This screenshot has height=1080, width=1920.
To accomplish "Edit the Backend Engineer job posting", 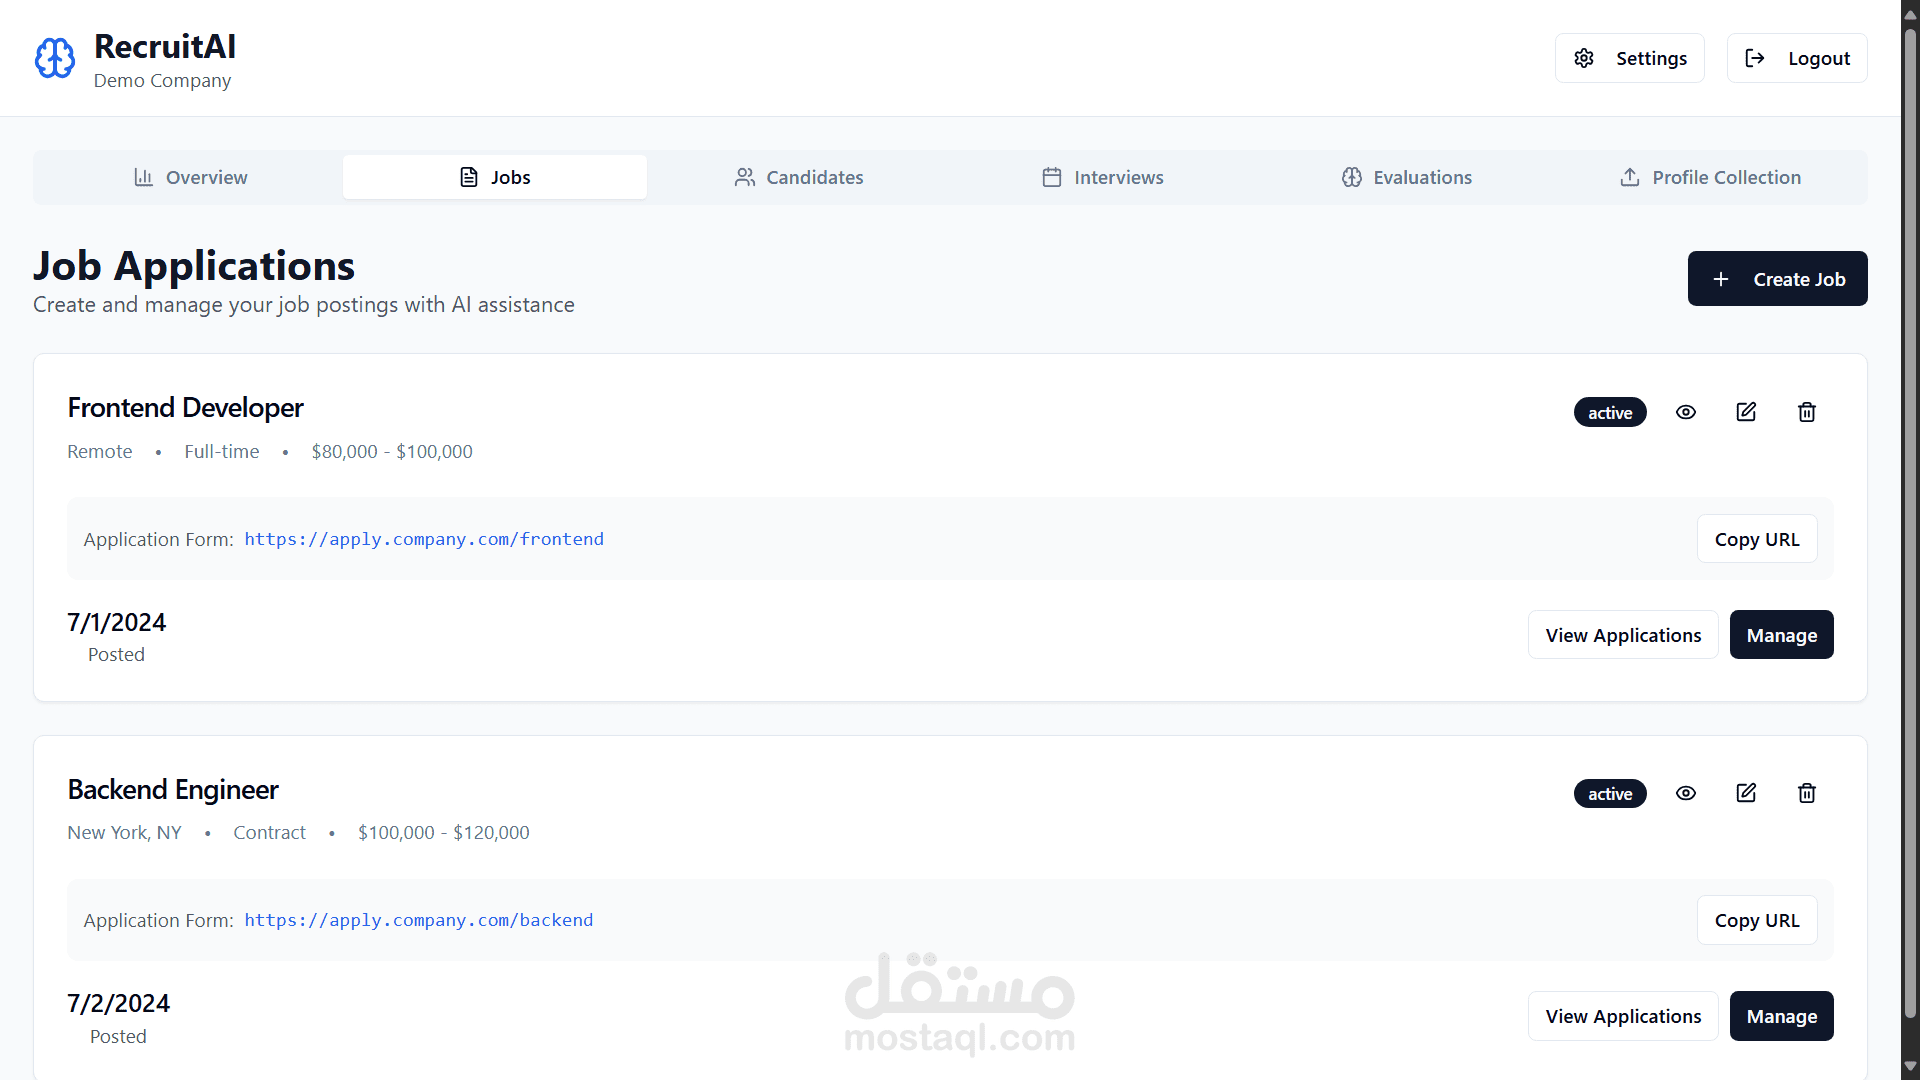I will 1746,793.
